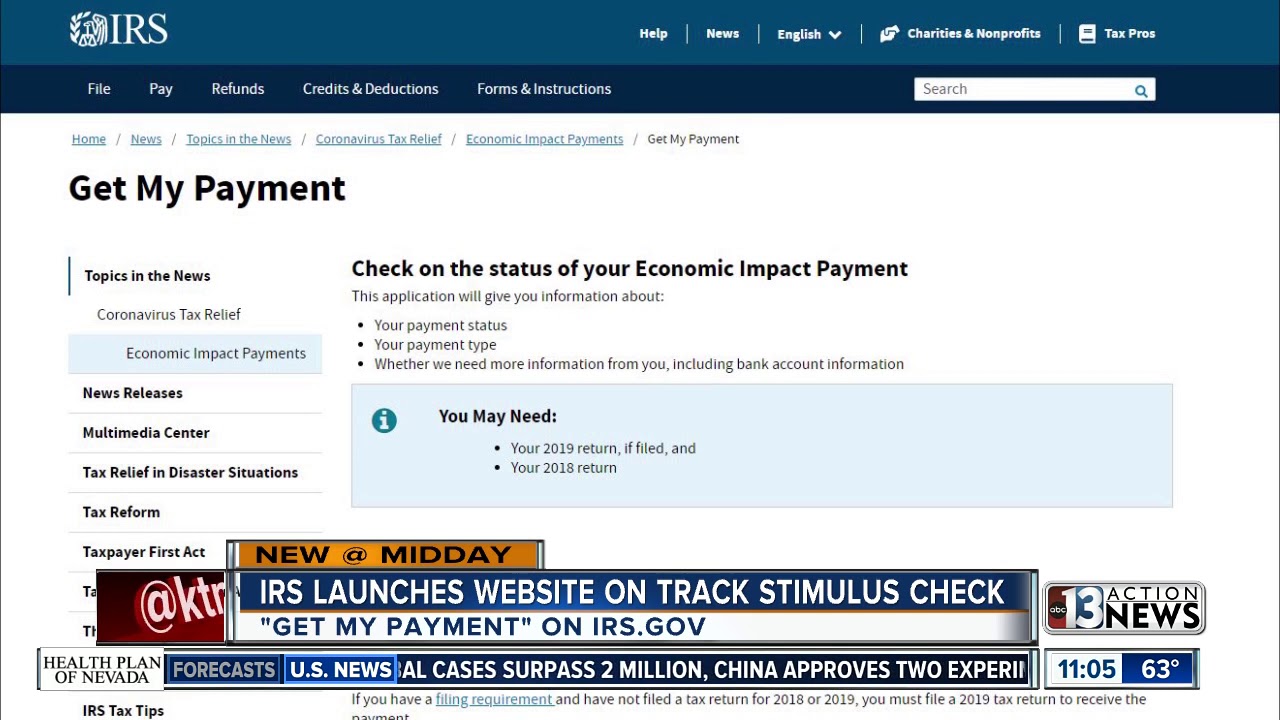Expand the English language dropdown
The width and height of the screenshot is (1280, 720).
click(809, 34)
